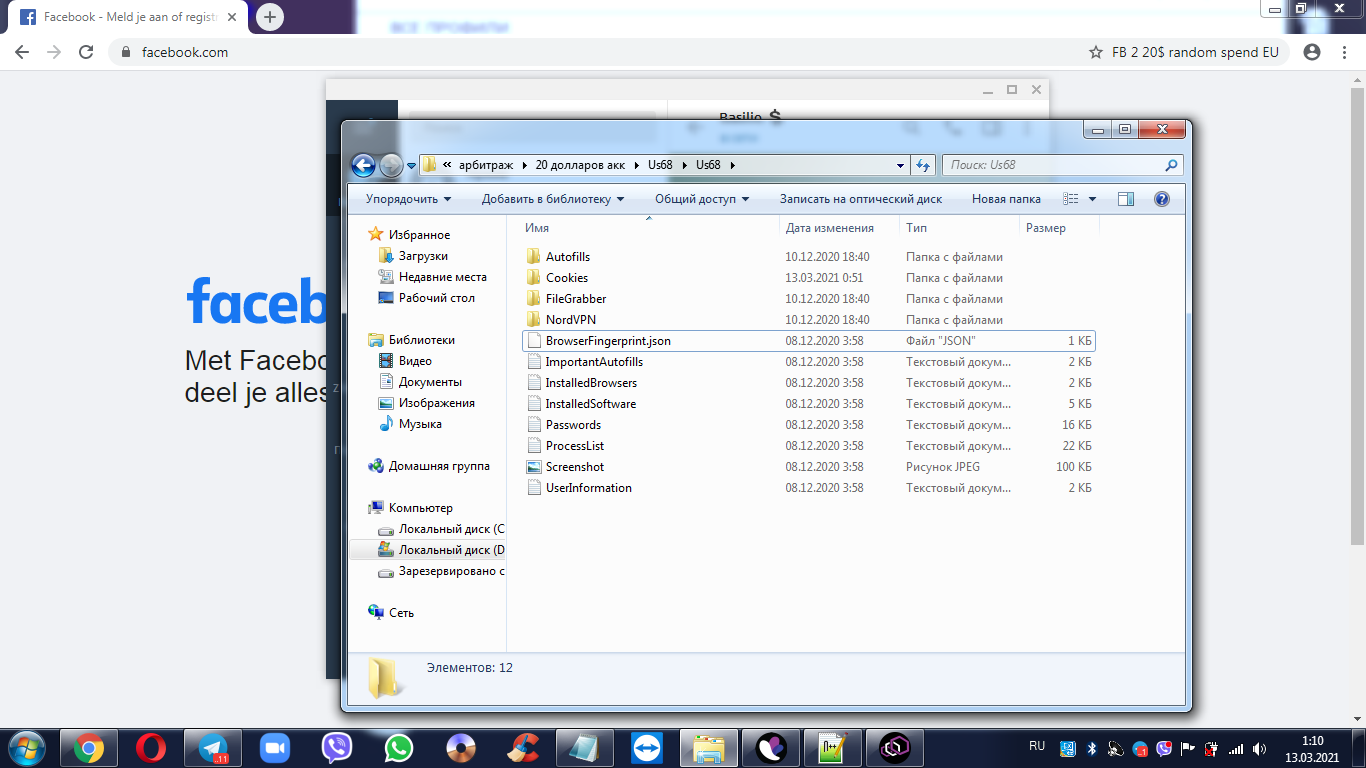Open Недавние места in navigation pane
Viewport: 1366px width, 768px height.
[443, 277]
